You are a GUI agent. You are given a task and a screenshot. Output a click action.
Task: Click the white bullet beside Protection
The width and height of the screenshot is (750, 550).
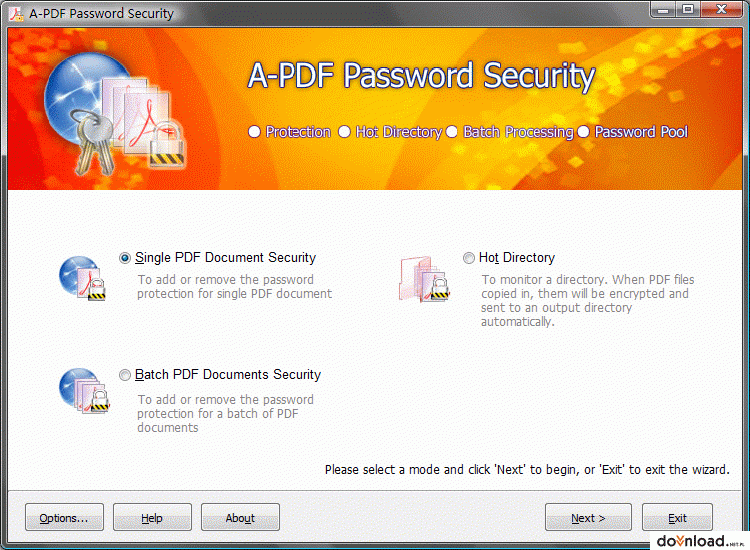tap(254, 132)
